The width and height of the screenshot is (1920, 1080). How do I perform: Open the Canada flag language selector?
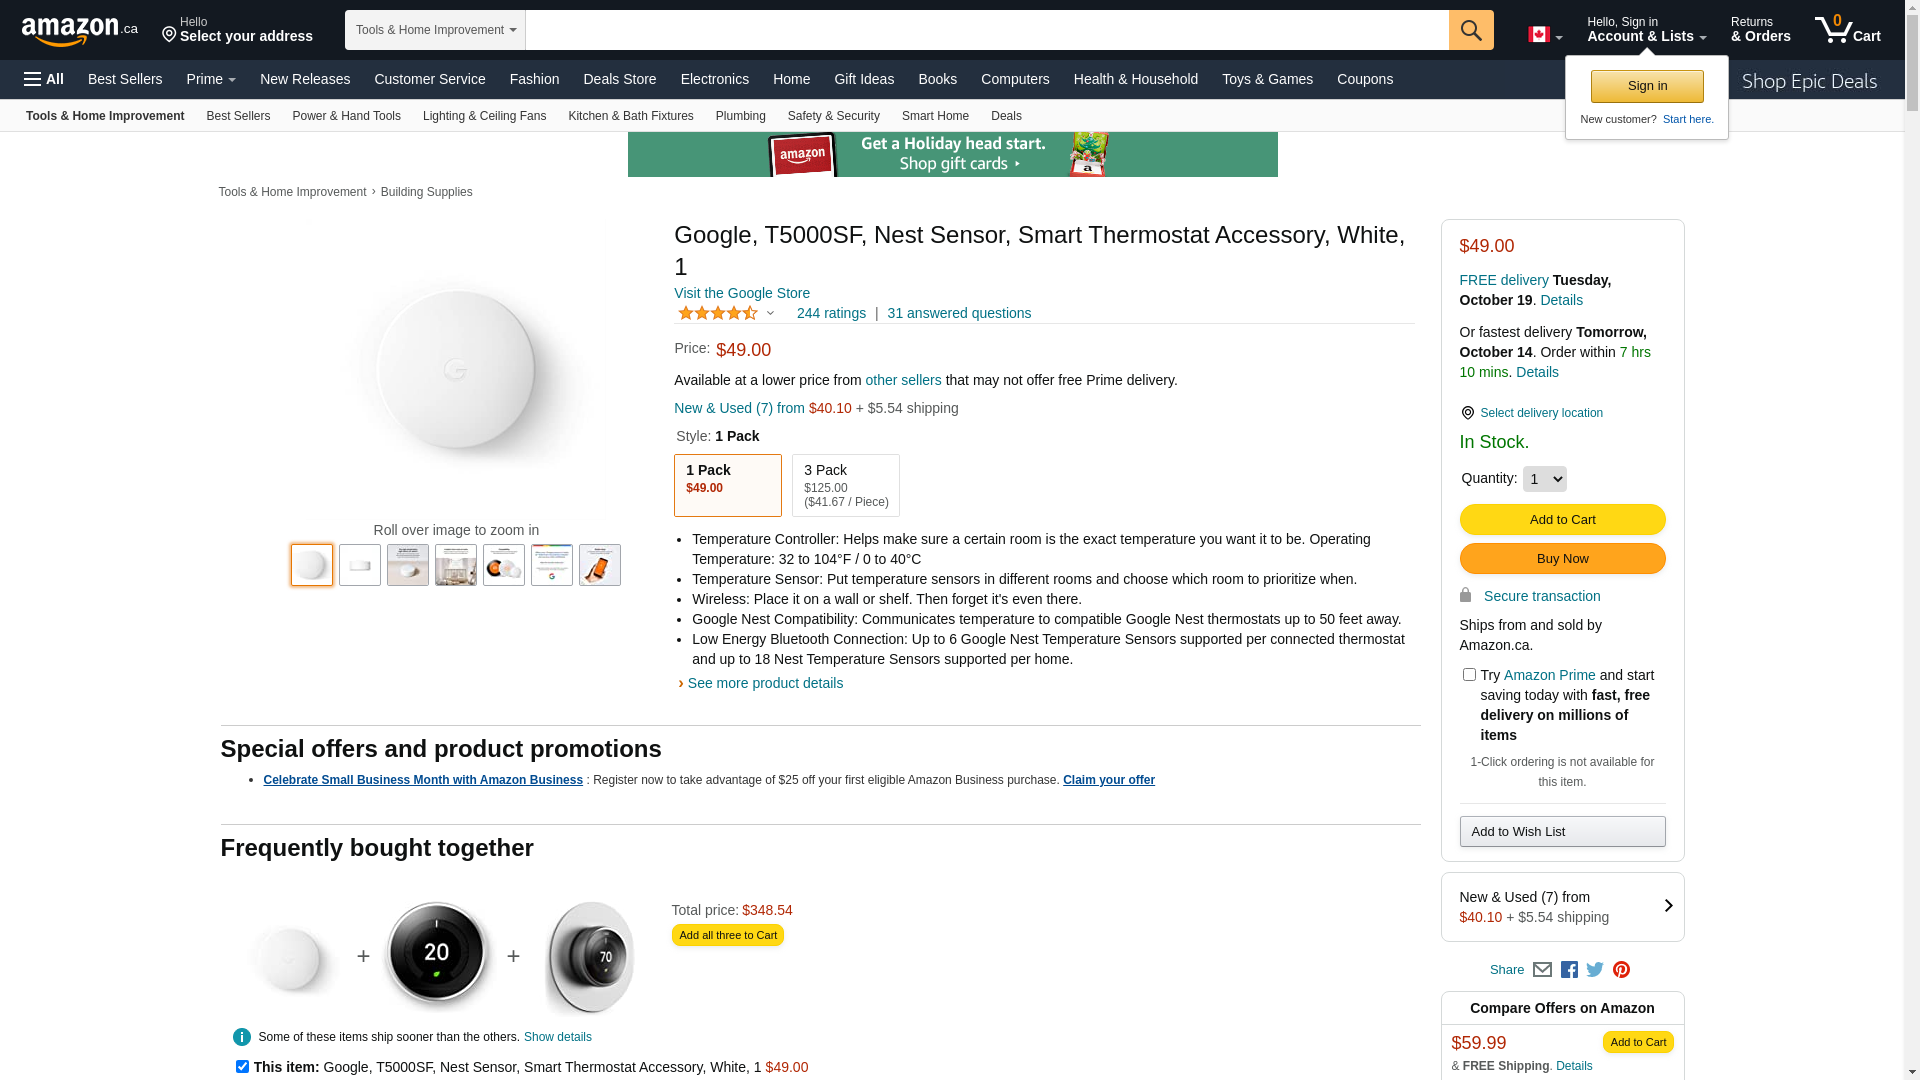click(x=1544, y=35)
